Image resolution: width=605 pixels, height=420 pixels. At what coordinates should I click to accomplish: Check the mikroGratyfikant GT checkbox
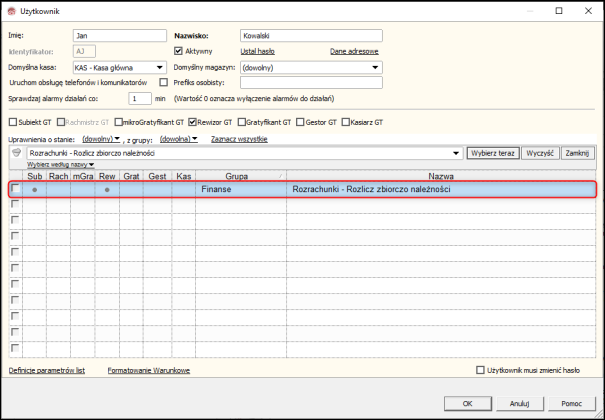pos(118,122)
